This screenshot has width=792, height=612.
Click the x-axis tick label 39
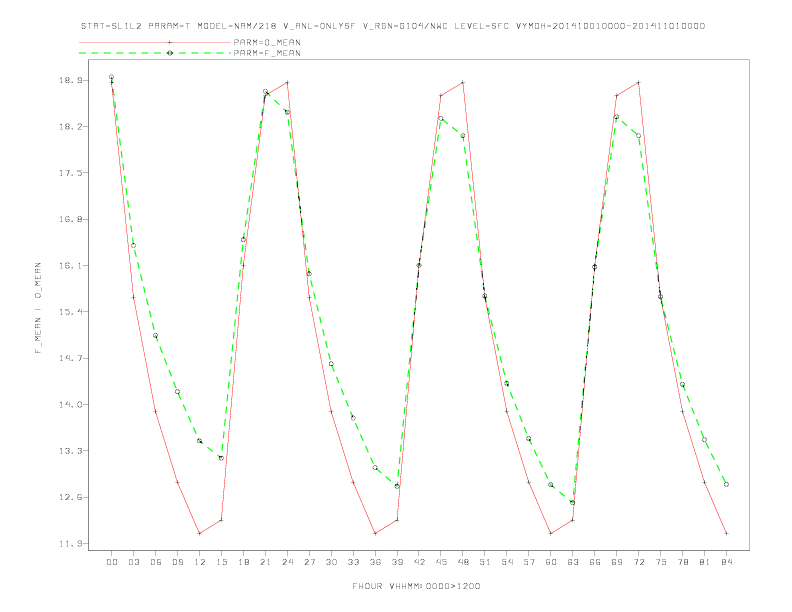click(x=397, y=562)
